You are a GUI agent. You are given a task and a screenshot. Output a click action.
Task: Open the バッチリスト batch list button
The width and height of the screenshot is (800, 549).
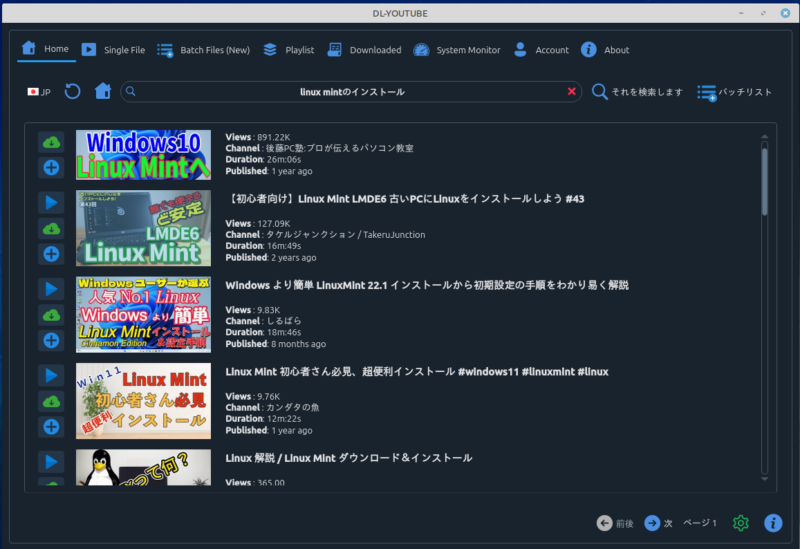[734, 92]
